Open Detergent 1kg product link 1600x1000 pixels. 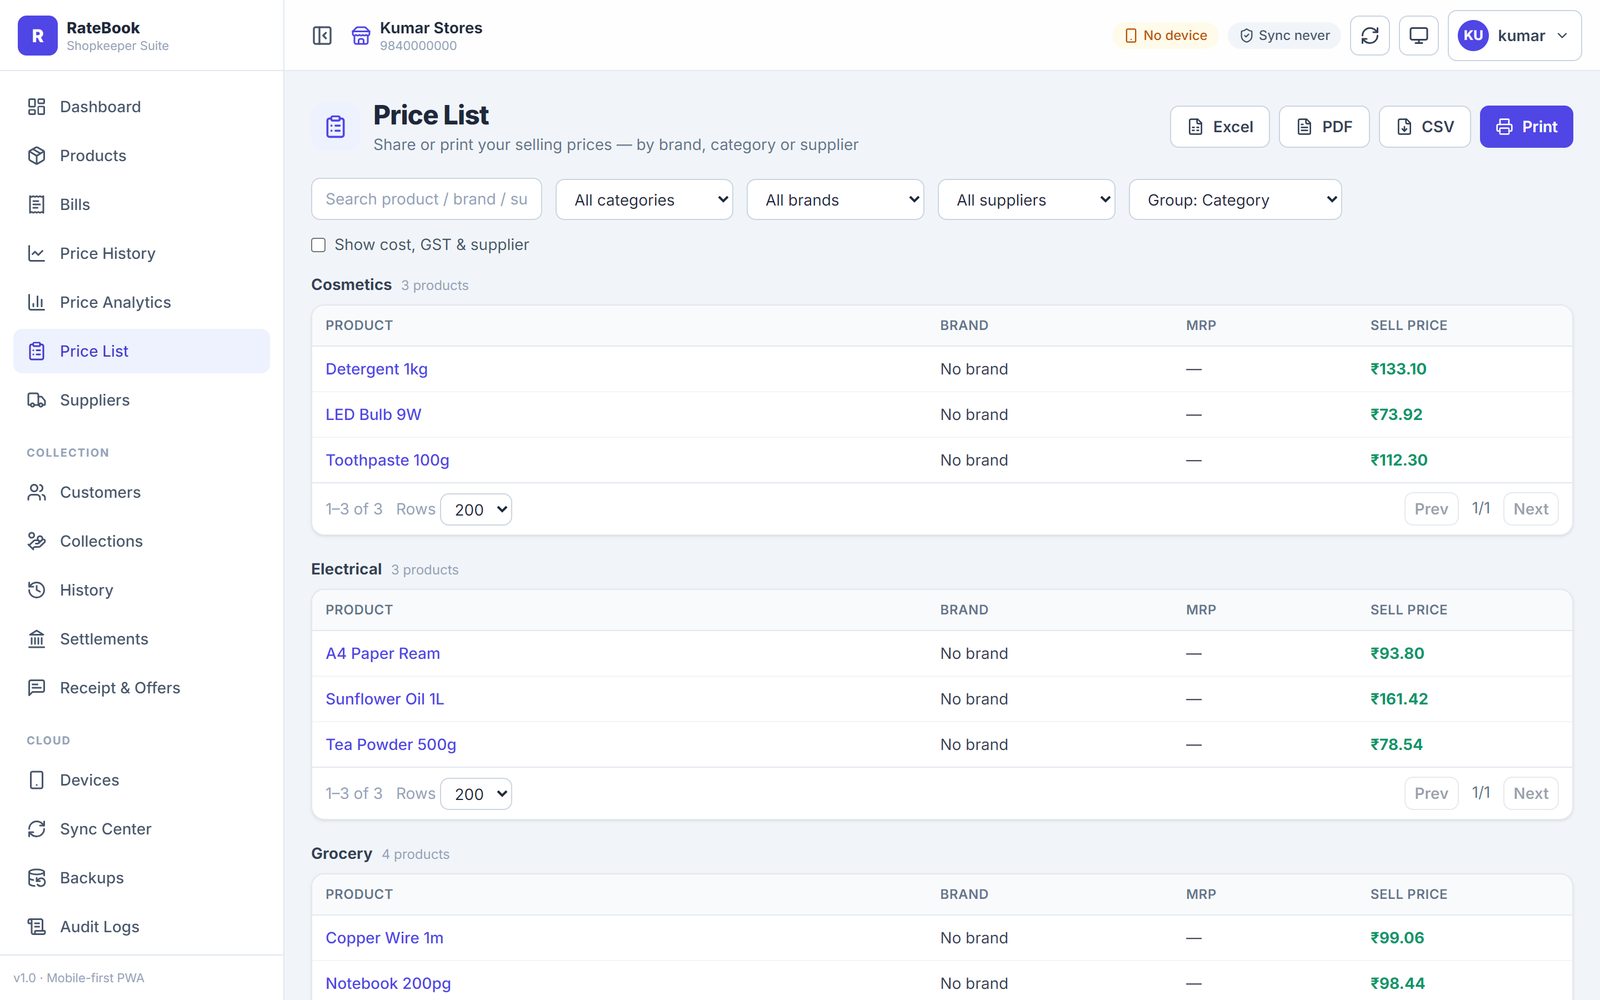pos(376,369)
